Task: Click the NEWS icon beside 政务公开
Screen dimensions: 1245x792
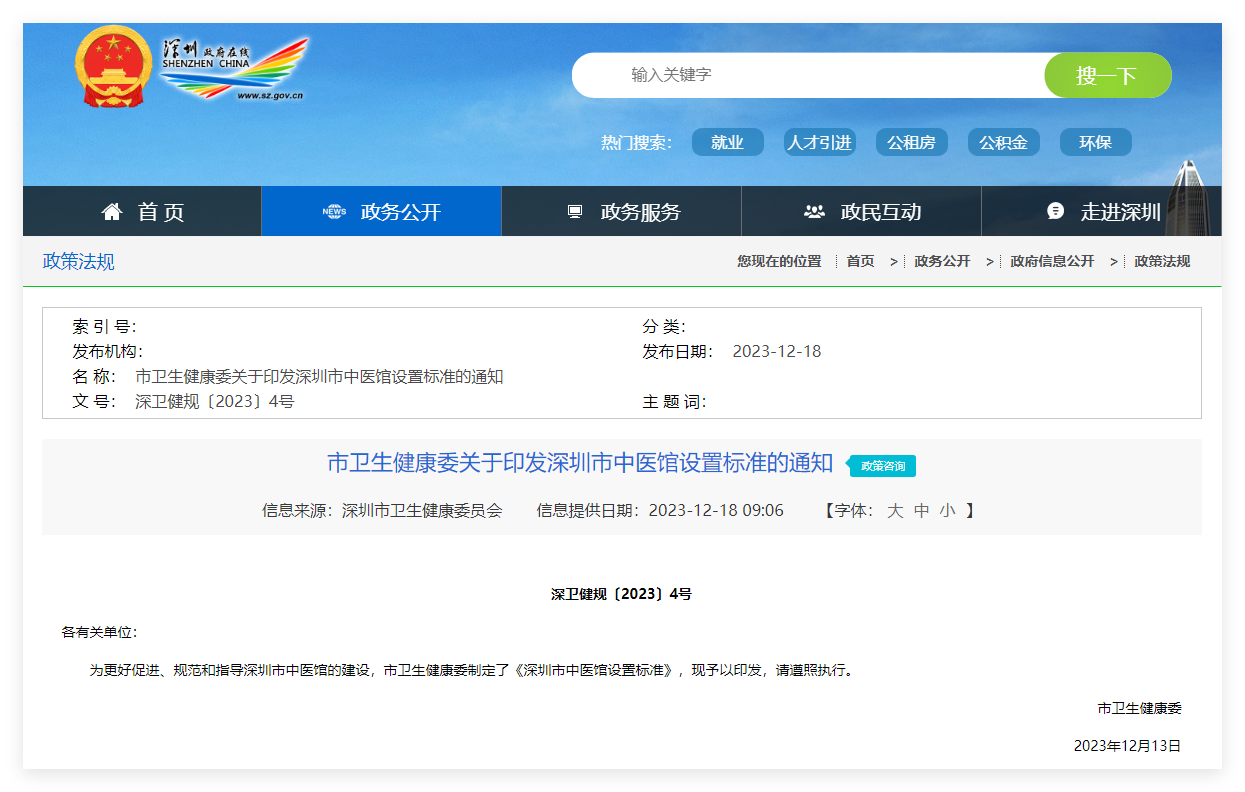Action: click(334, 212)
